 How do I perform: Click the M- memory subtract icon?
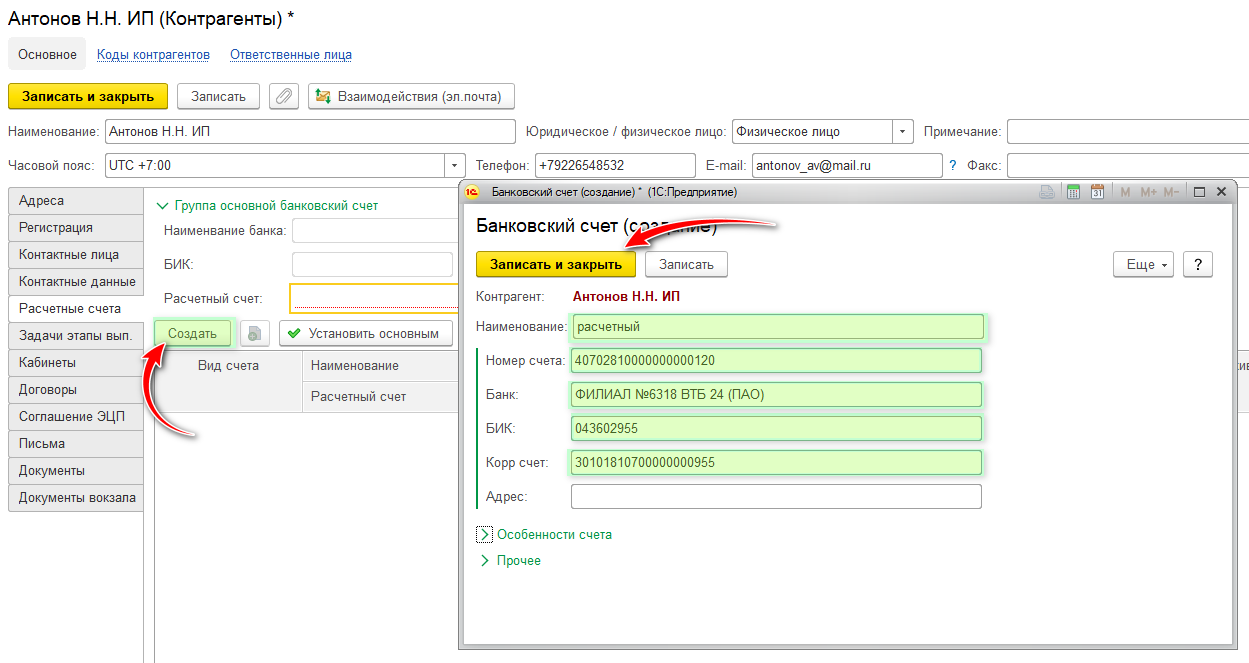[1171, 192]
